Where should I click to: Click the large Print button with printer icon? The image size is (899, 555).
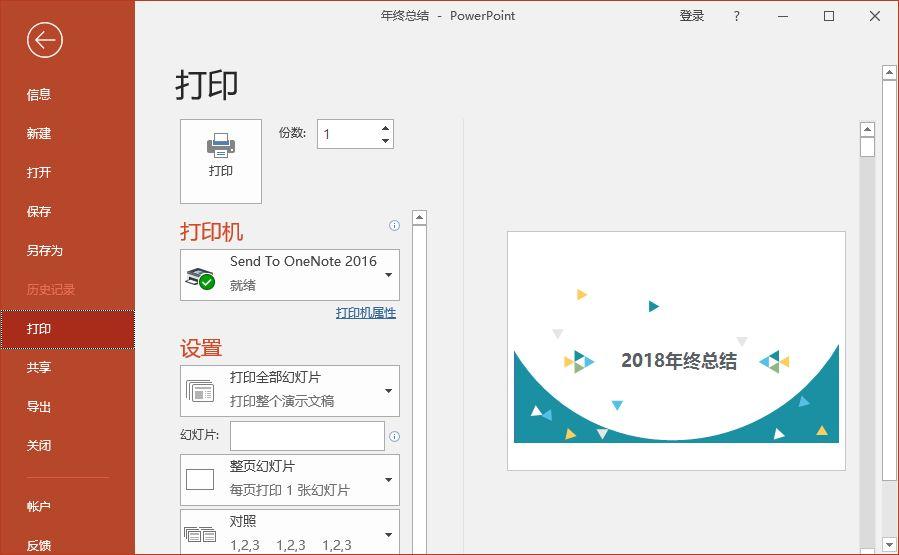click(221, 161)
